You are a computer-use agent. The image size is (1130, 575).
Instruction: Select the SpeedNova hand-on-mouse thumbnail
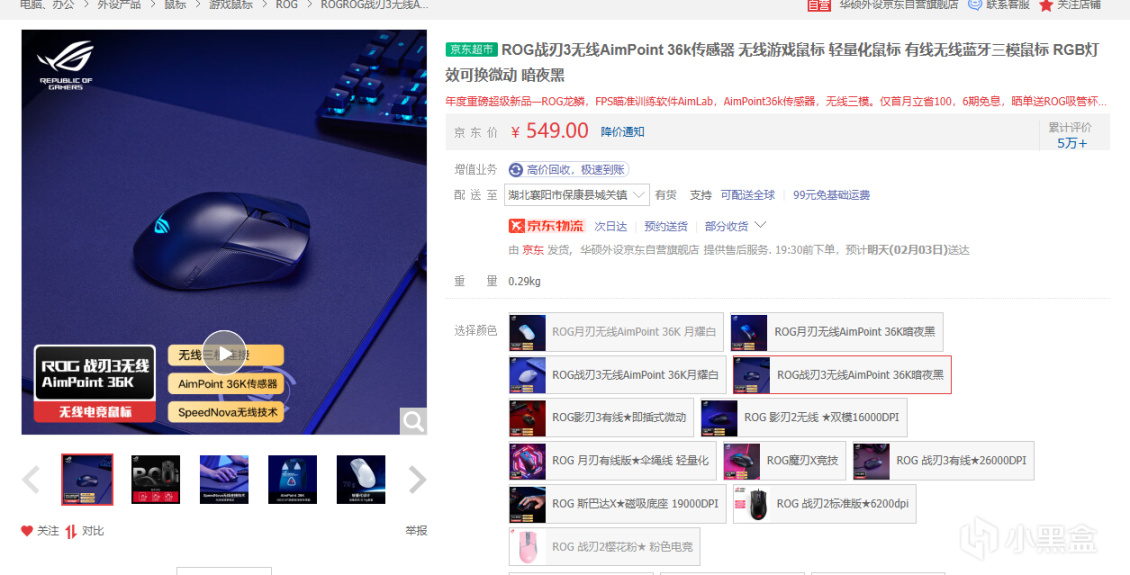[224, 479]
